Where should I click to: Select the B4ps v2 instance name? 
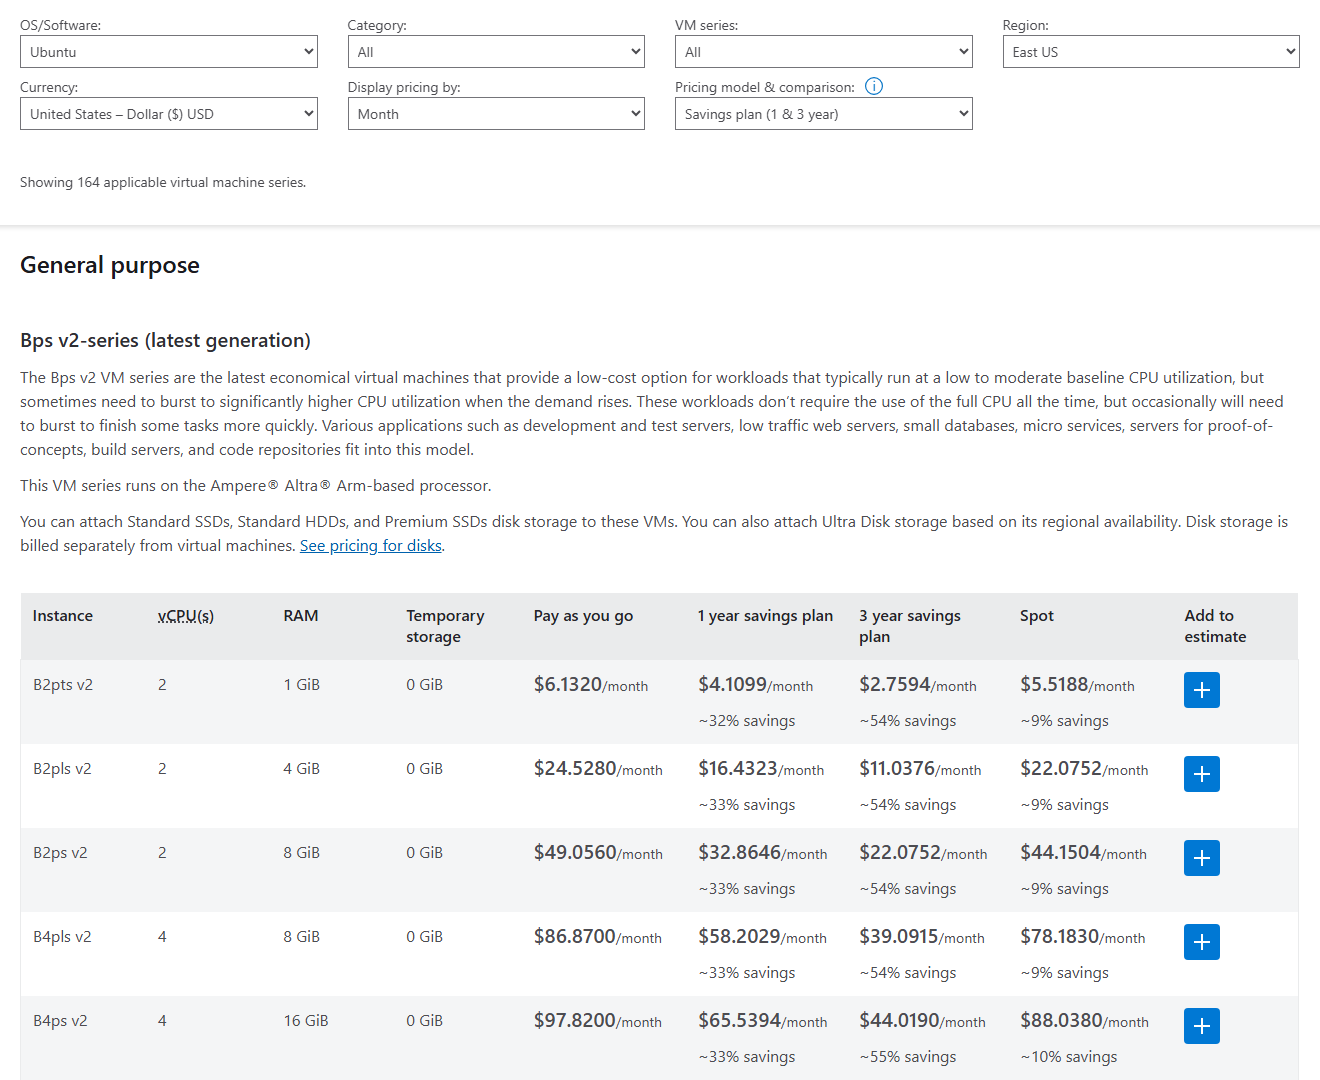(x=60, y=1021)
